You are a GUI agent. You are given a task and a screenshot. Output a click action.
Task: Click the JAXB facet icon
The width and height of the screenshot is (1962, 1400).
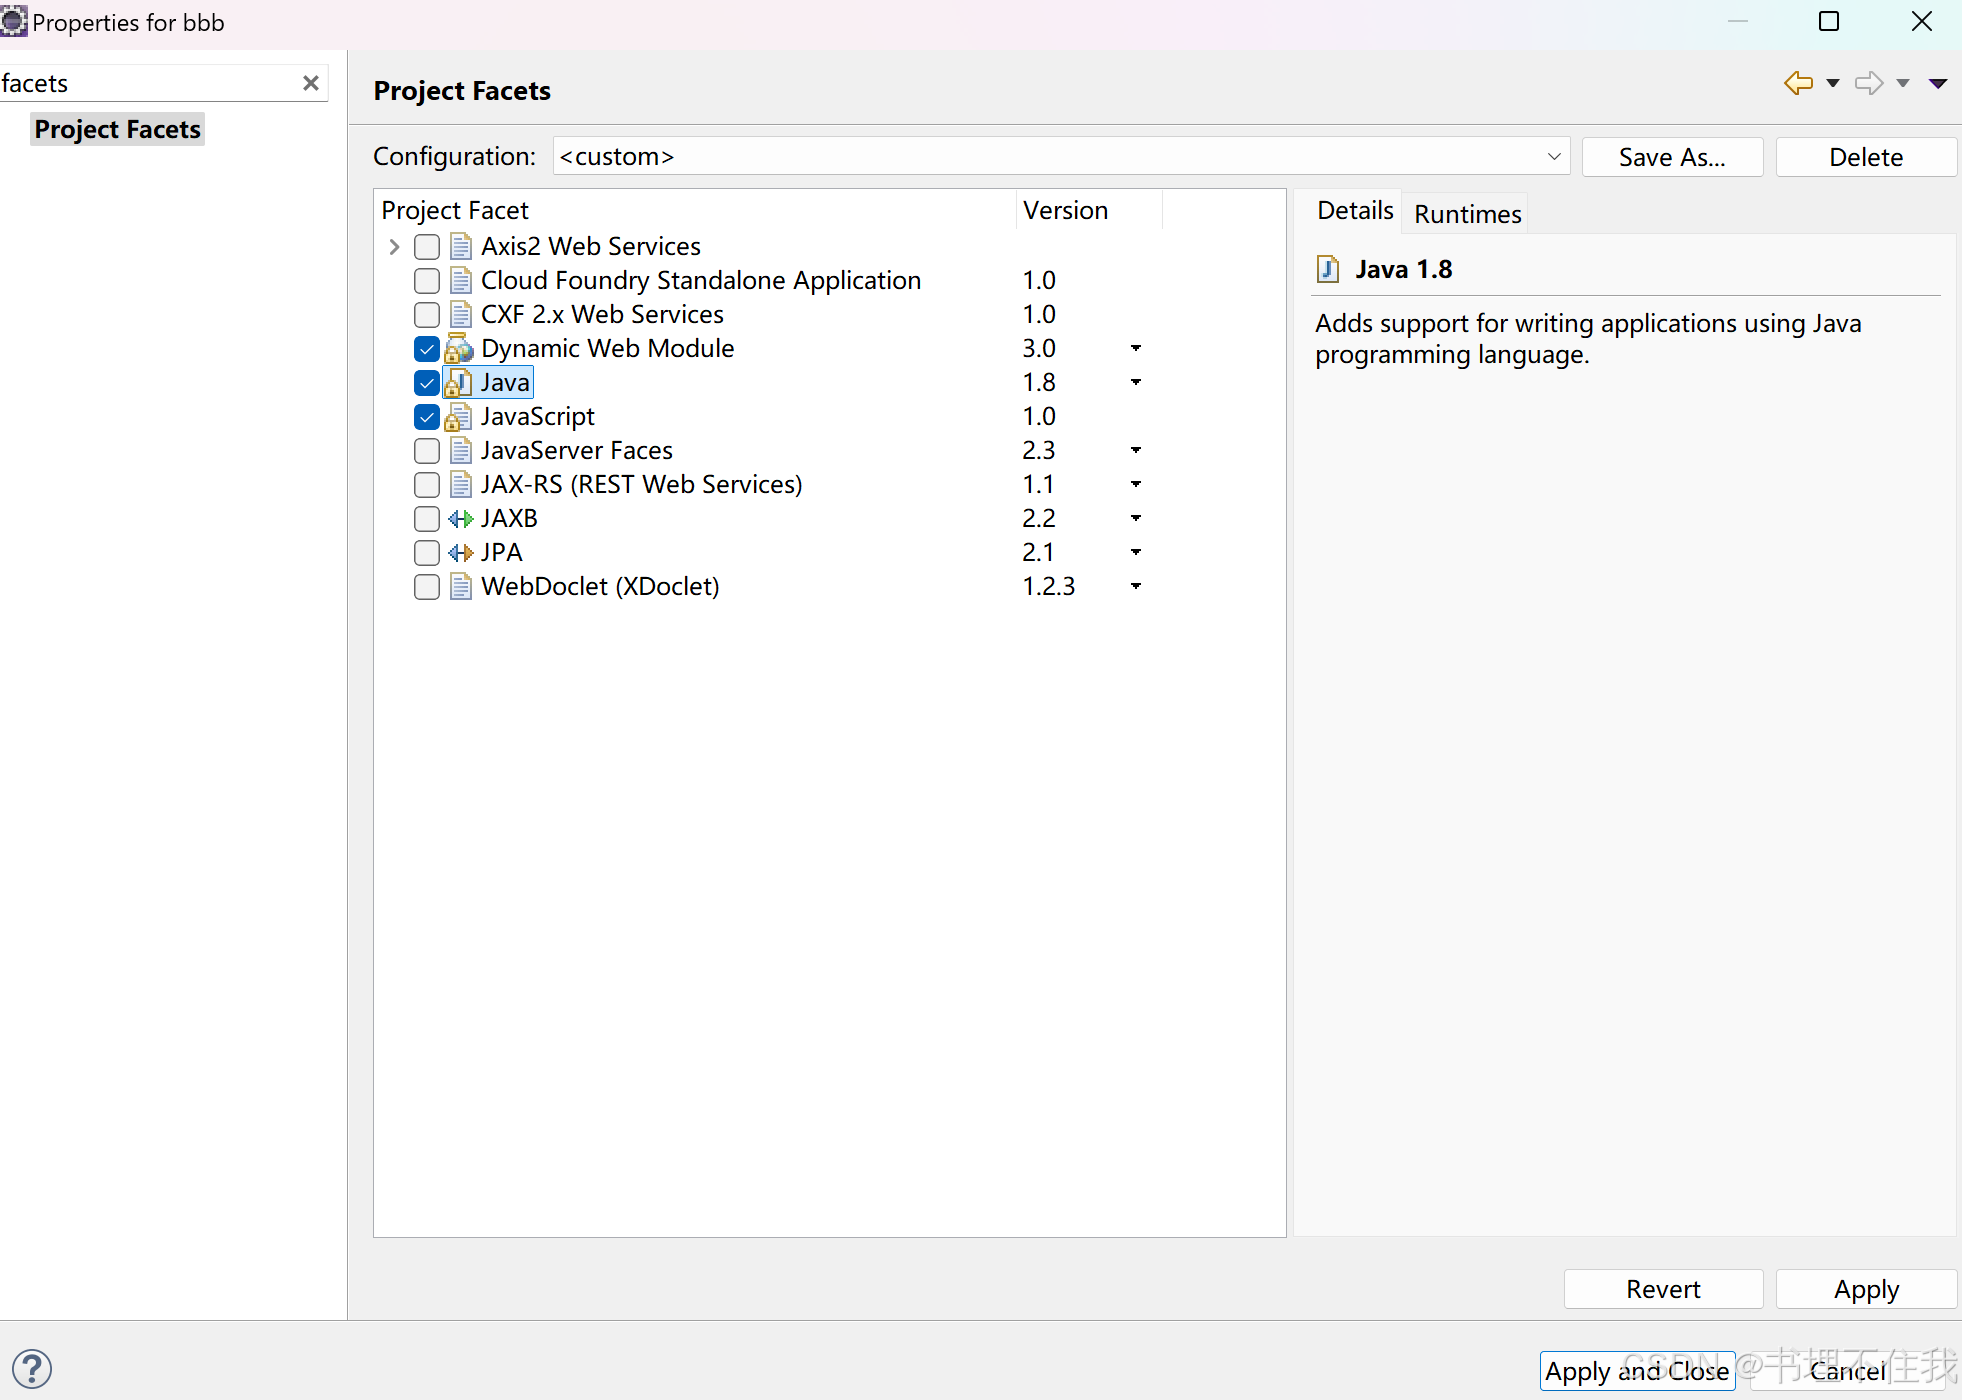pyautogui.click(x=460, y=519)
